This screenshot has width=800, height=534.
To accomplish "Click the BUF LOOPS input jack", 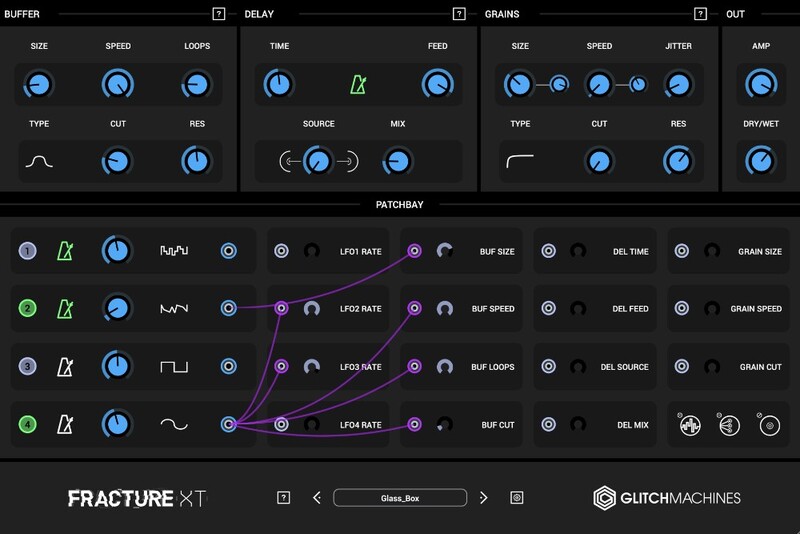I will coord(414,366).
